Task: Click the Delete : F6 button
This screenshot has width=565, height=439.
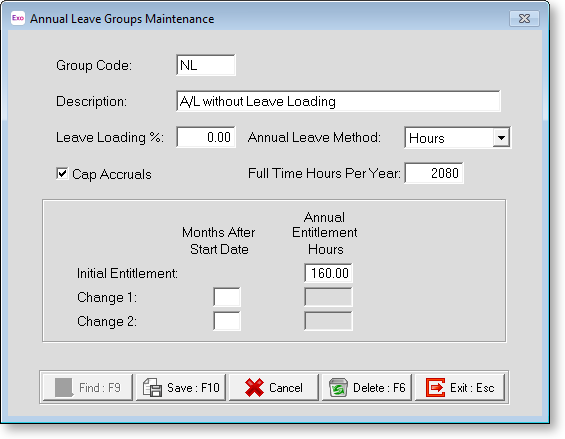Action: [x=366, y=387]
